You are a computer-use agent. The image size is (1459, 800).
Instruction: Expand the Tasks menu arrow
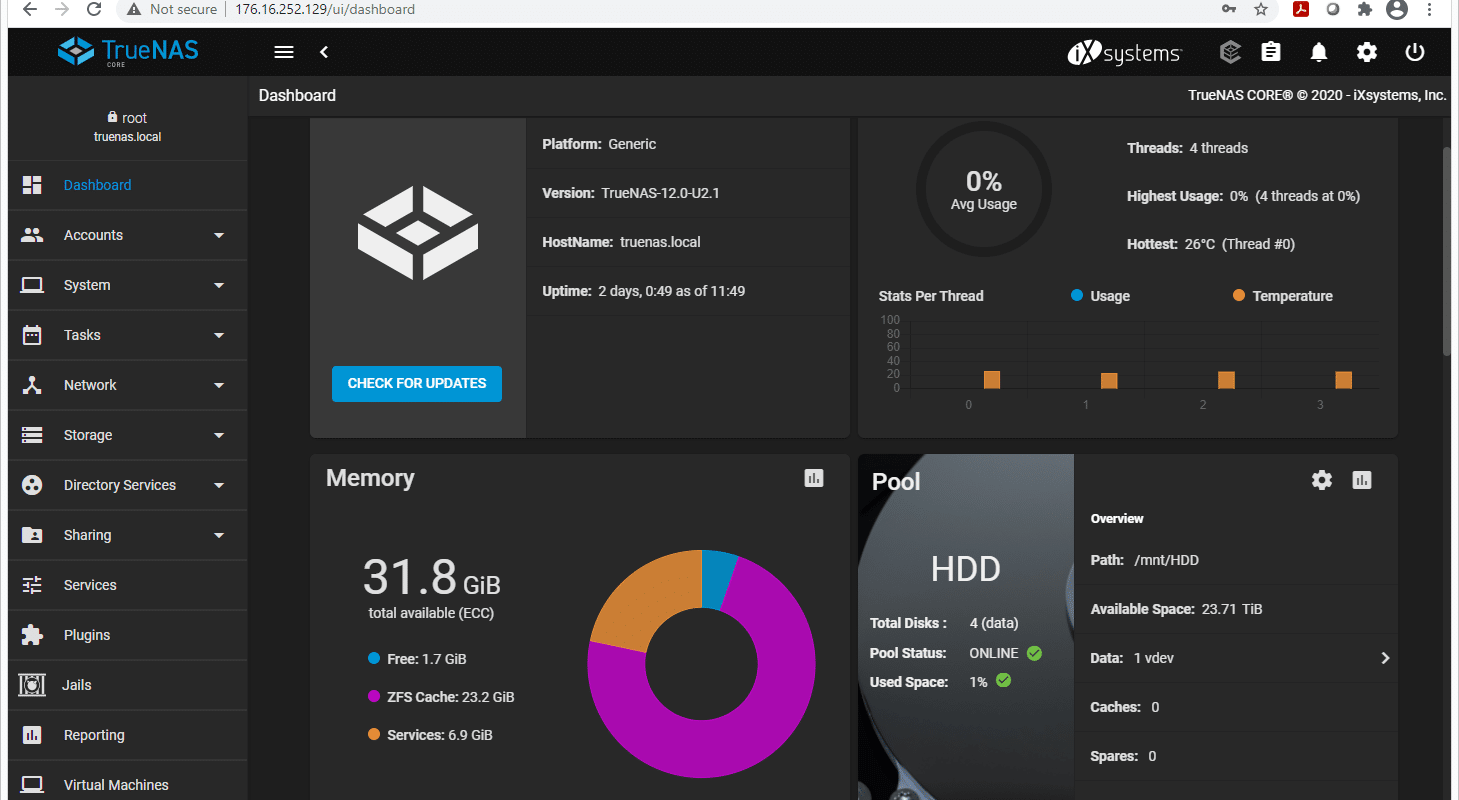pyautogui.click(x=219, y=336)
